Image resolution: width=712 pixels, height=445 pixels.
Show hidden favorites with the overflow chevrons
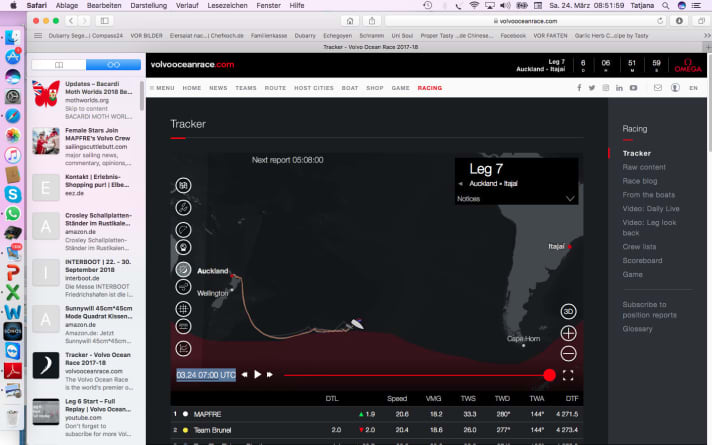(707, 35)
